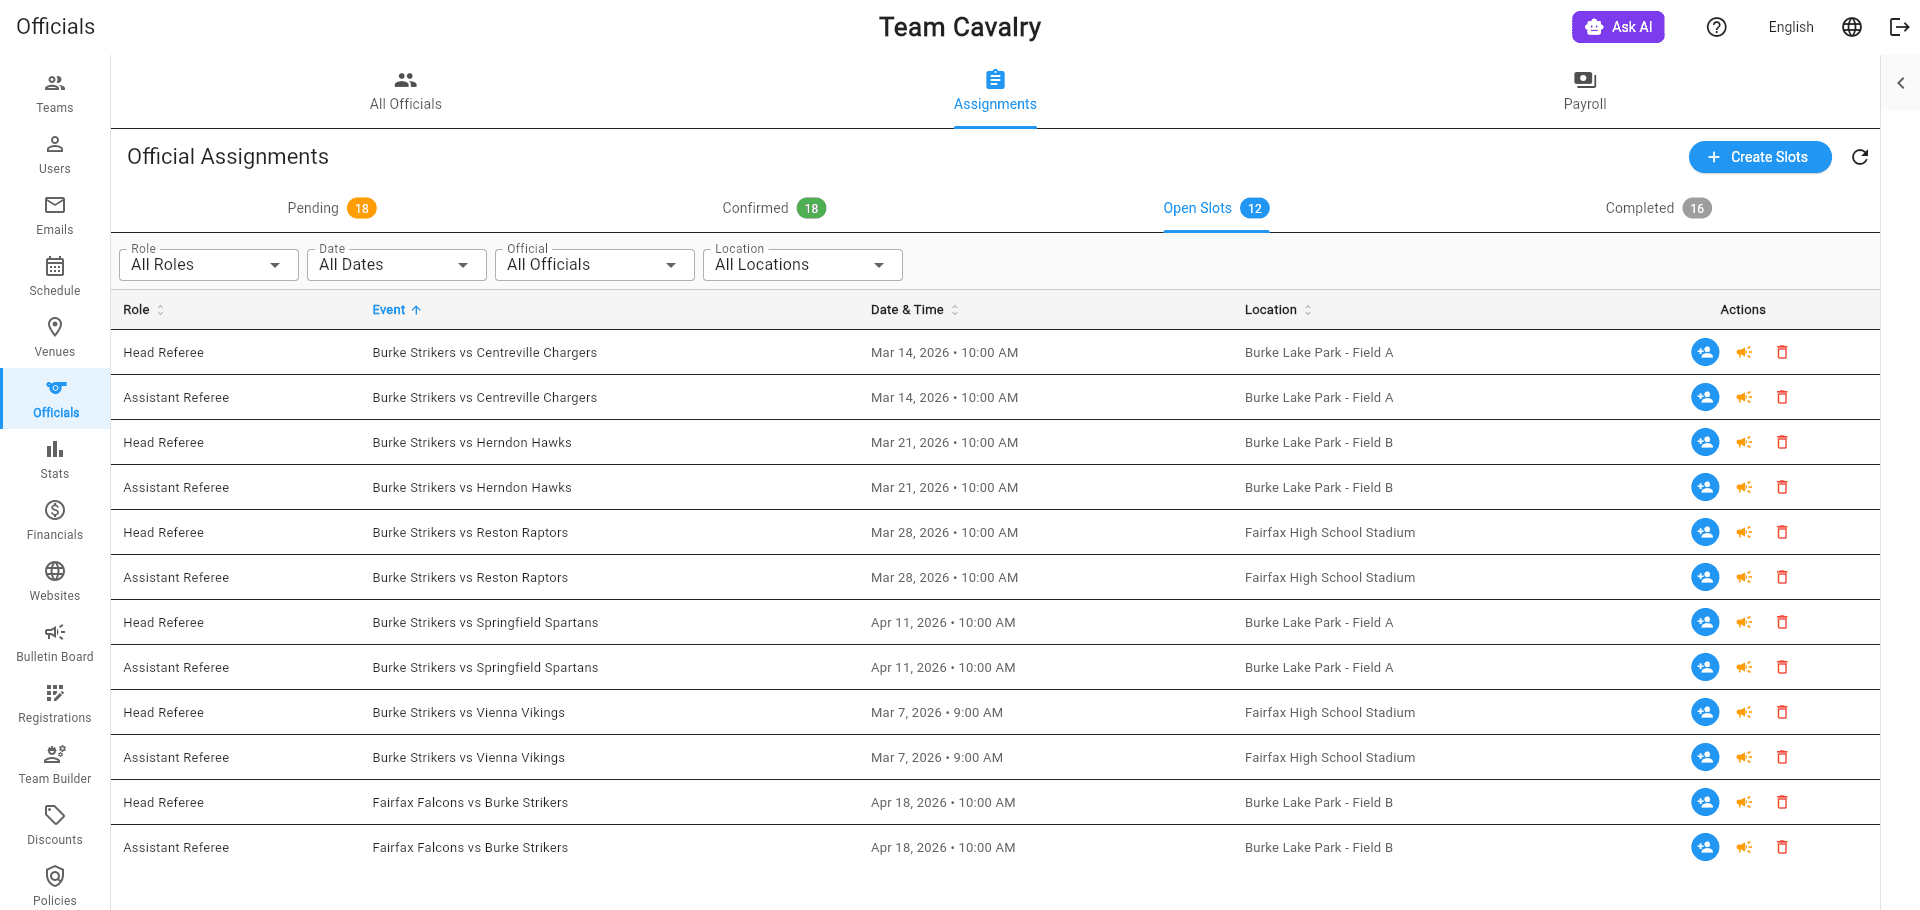1920x910 pixels.
Task: Open the Location filter dropdown
Action: click(x=802, y=265)
